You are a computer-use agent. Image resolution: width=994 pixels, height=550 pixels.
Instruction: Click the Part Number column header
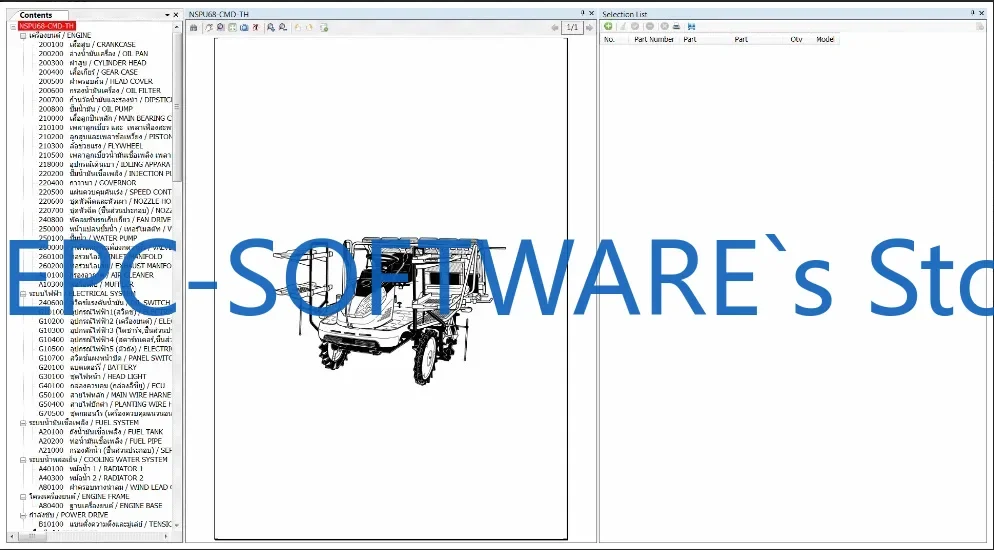(x=654, y=39)
